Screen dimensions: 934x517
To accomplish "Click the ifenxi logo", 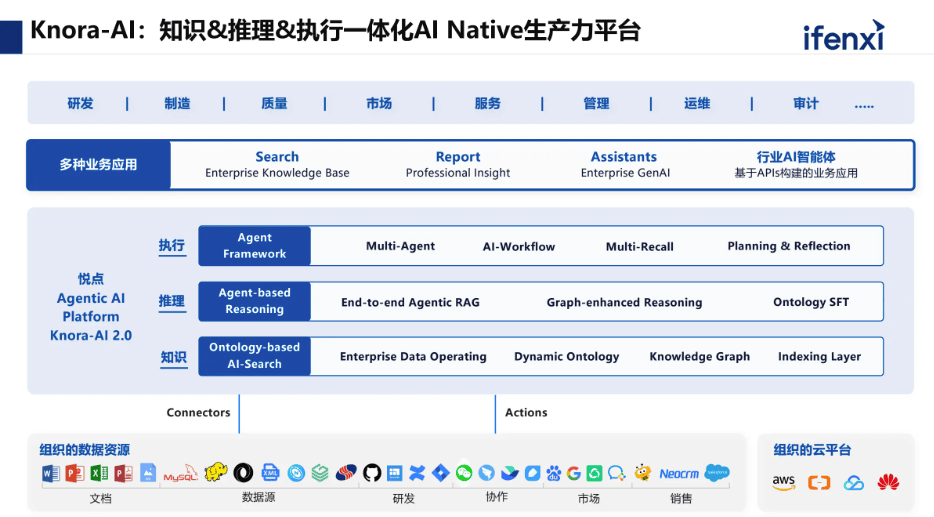I will pos(843,36).
